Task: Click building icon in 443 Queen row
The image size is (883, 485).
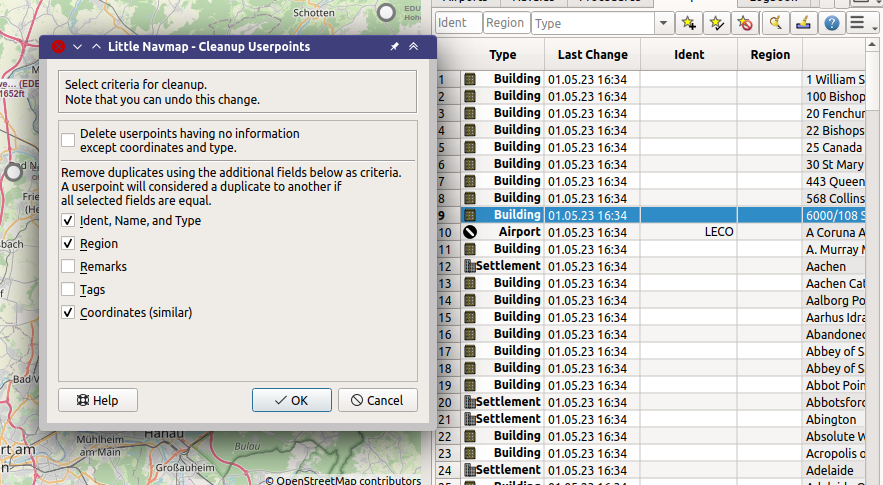Action: click(x=470, y=181)
